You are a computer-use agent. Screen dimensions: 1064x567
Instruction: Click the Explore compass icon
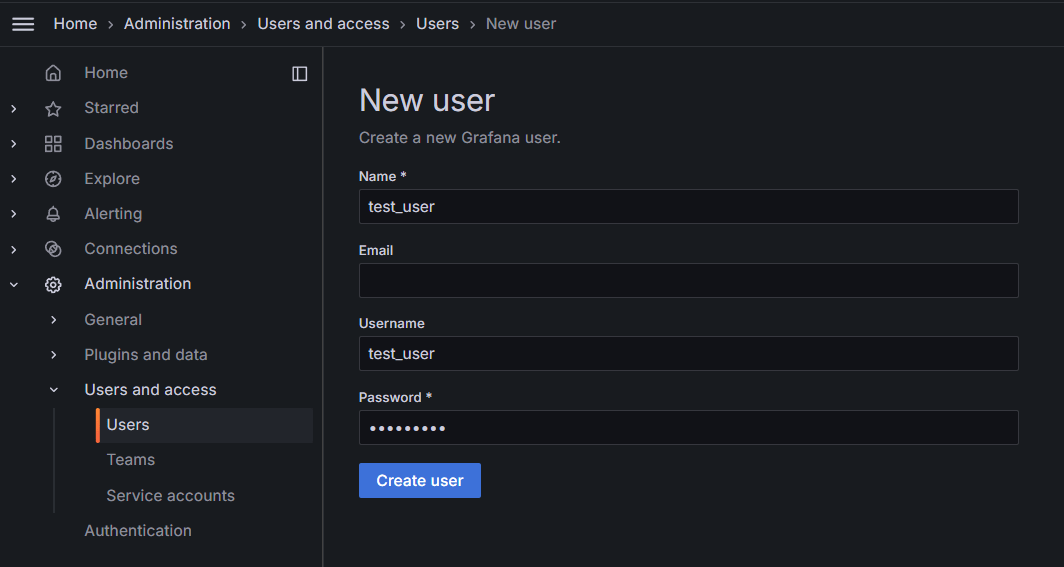tap(53, 179)
